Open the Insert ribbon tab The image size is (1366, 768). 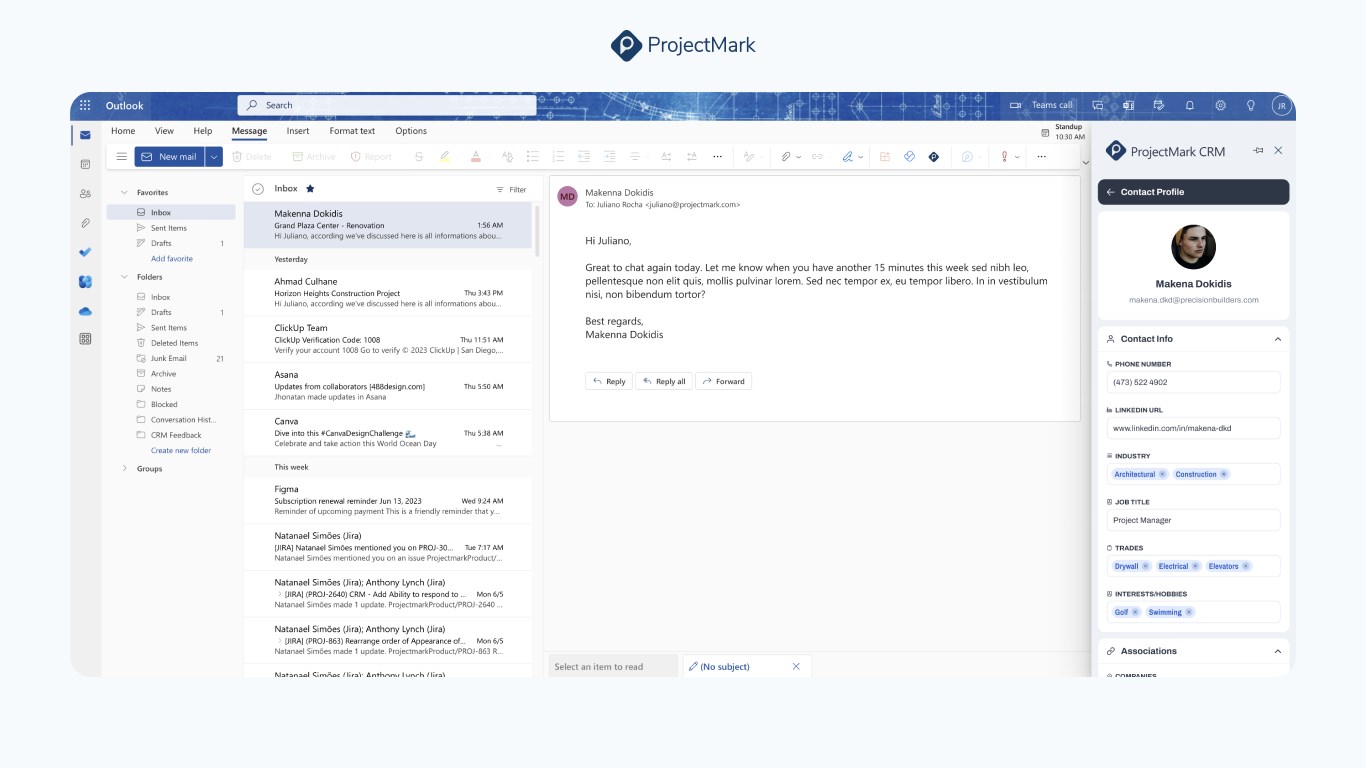(x=298, y=131)
